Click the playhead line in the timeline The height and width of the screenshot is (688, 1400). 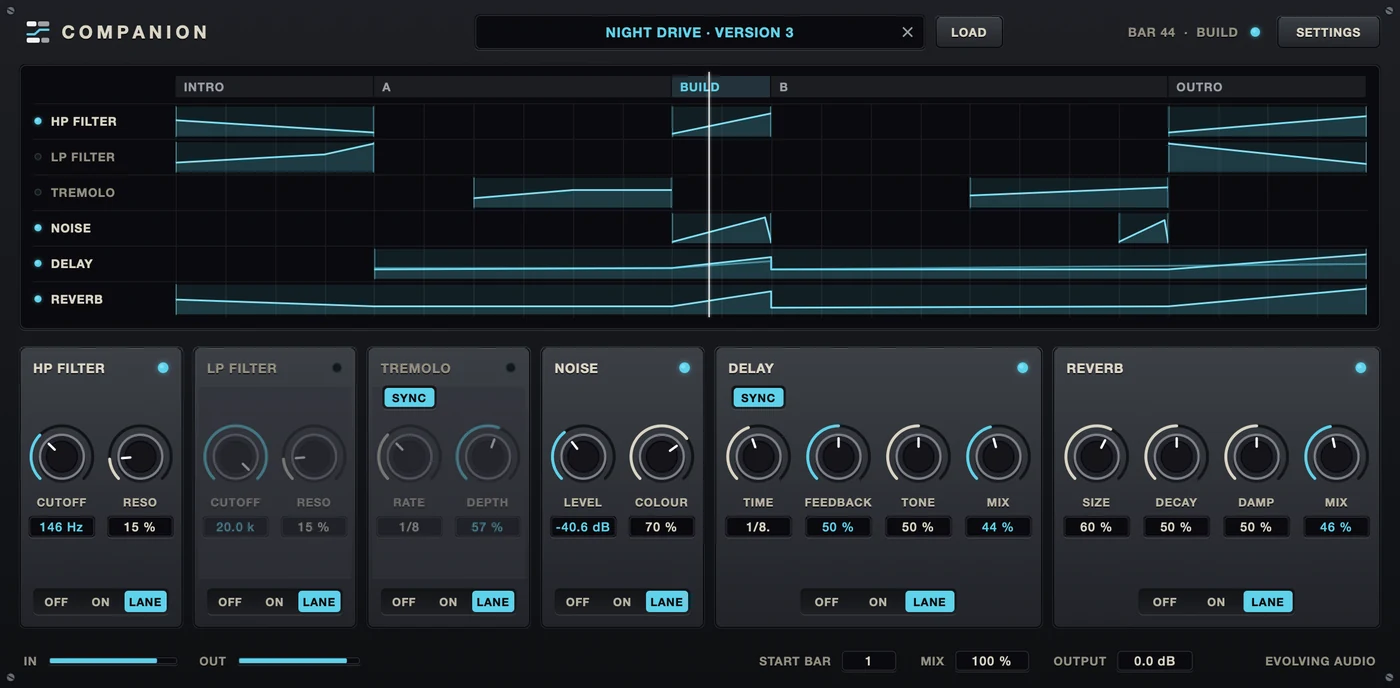pyautogui.click(x=709, y=195)
